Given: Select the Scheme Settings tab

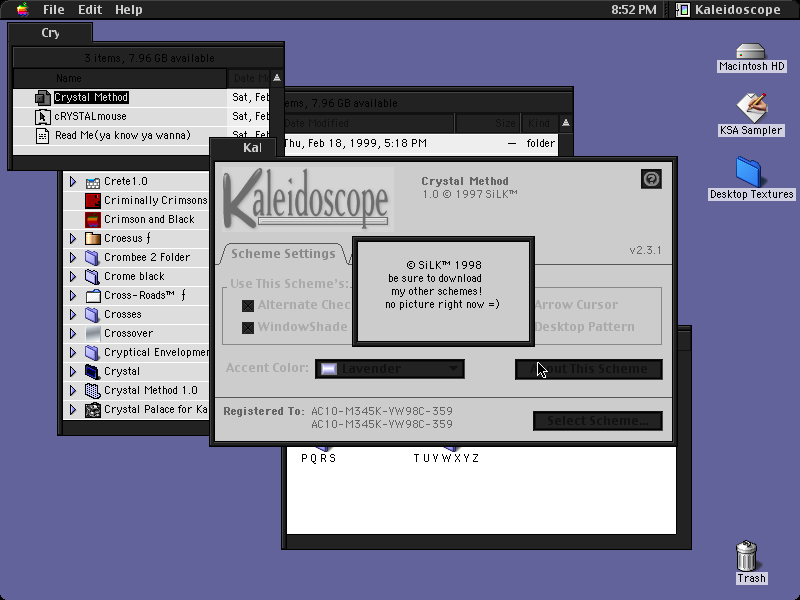Looking at the screenshot, I should tap(283, 254).
